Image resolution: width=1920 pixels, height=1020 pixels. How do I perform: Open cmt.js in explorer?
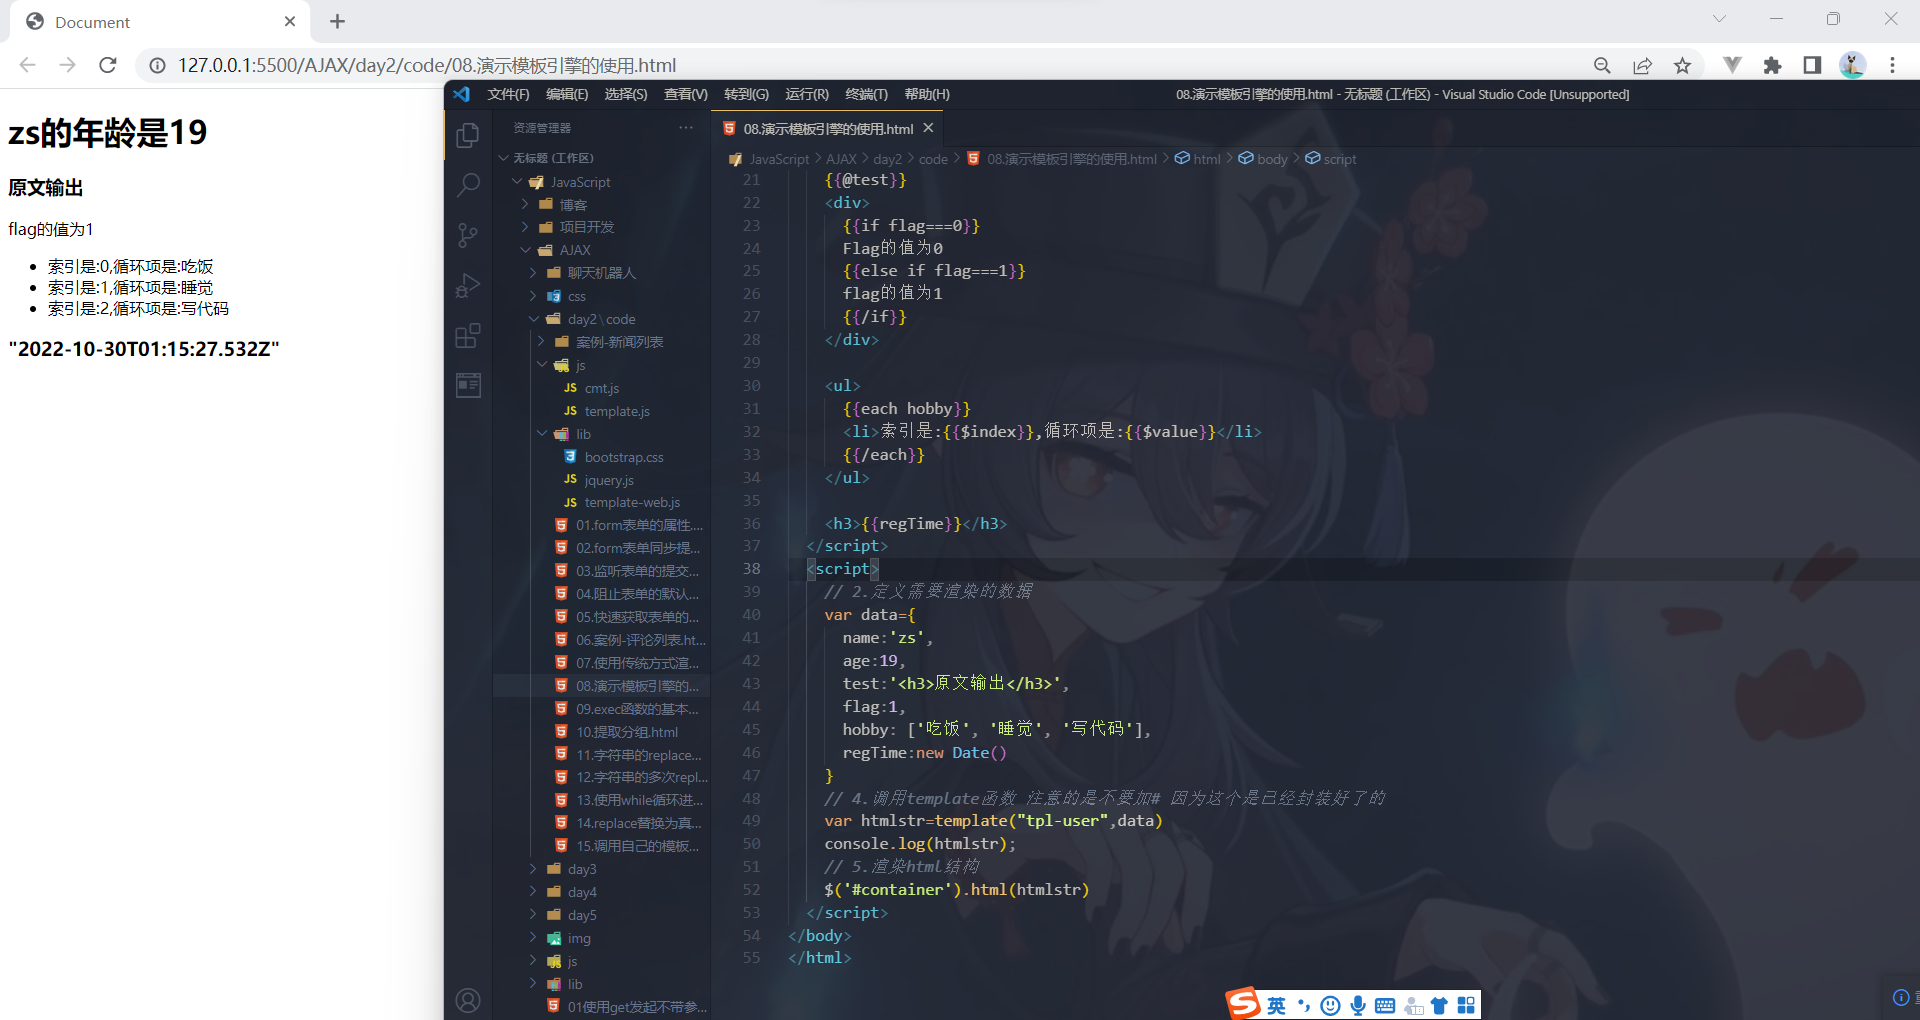click(x=601, y=388)
